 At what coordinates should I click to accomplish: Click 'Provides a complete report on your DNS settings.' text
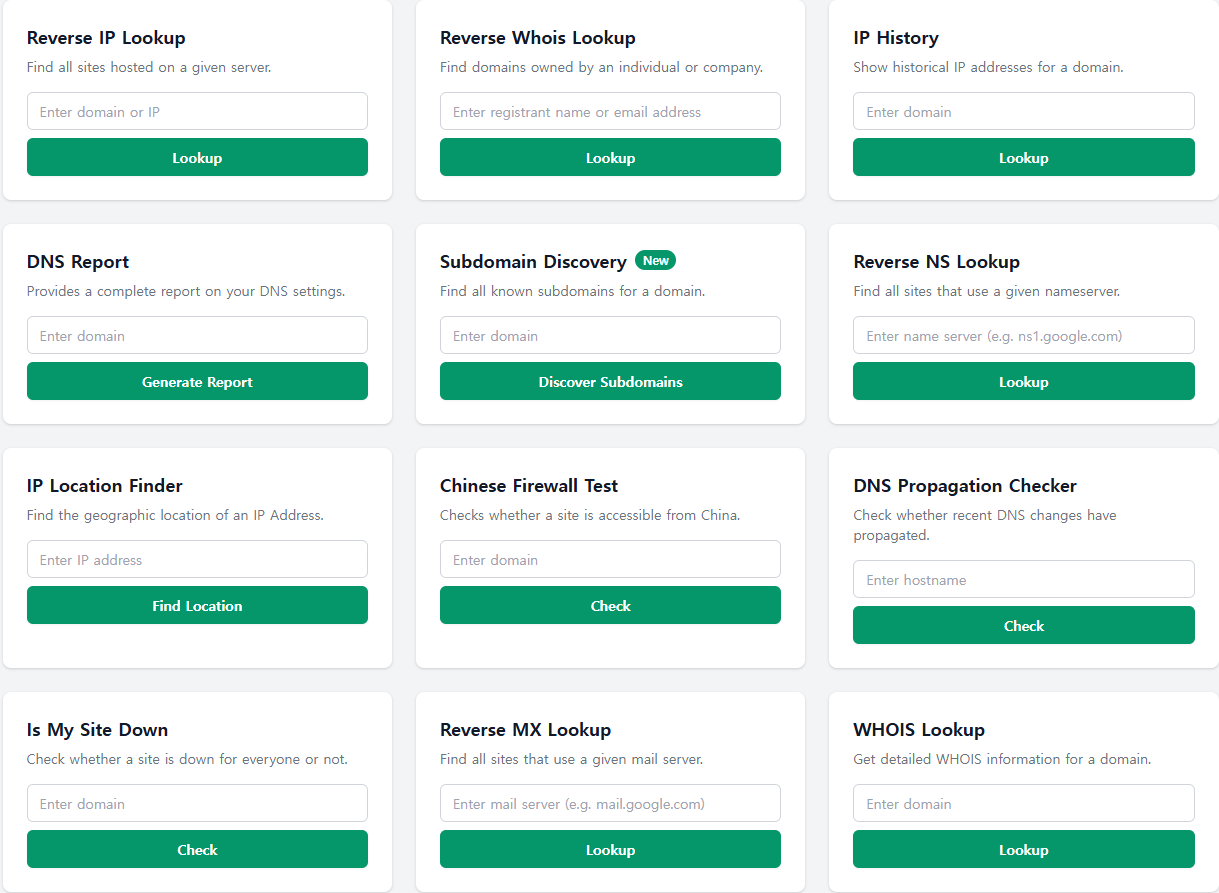186,292
